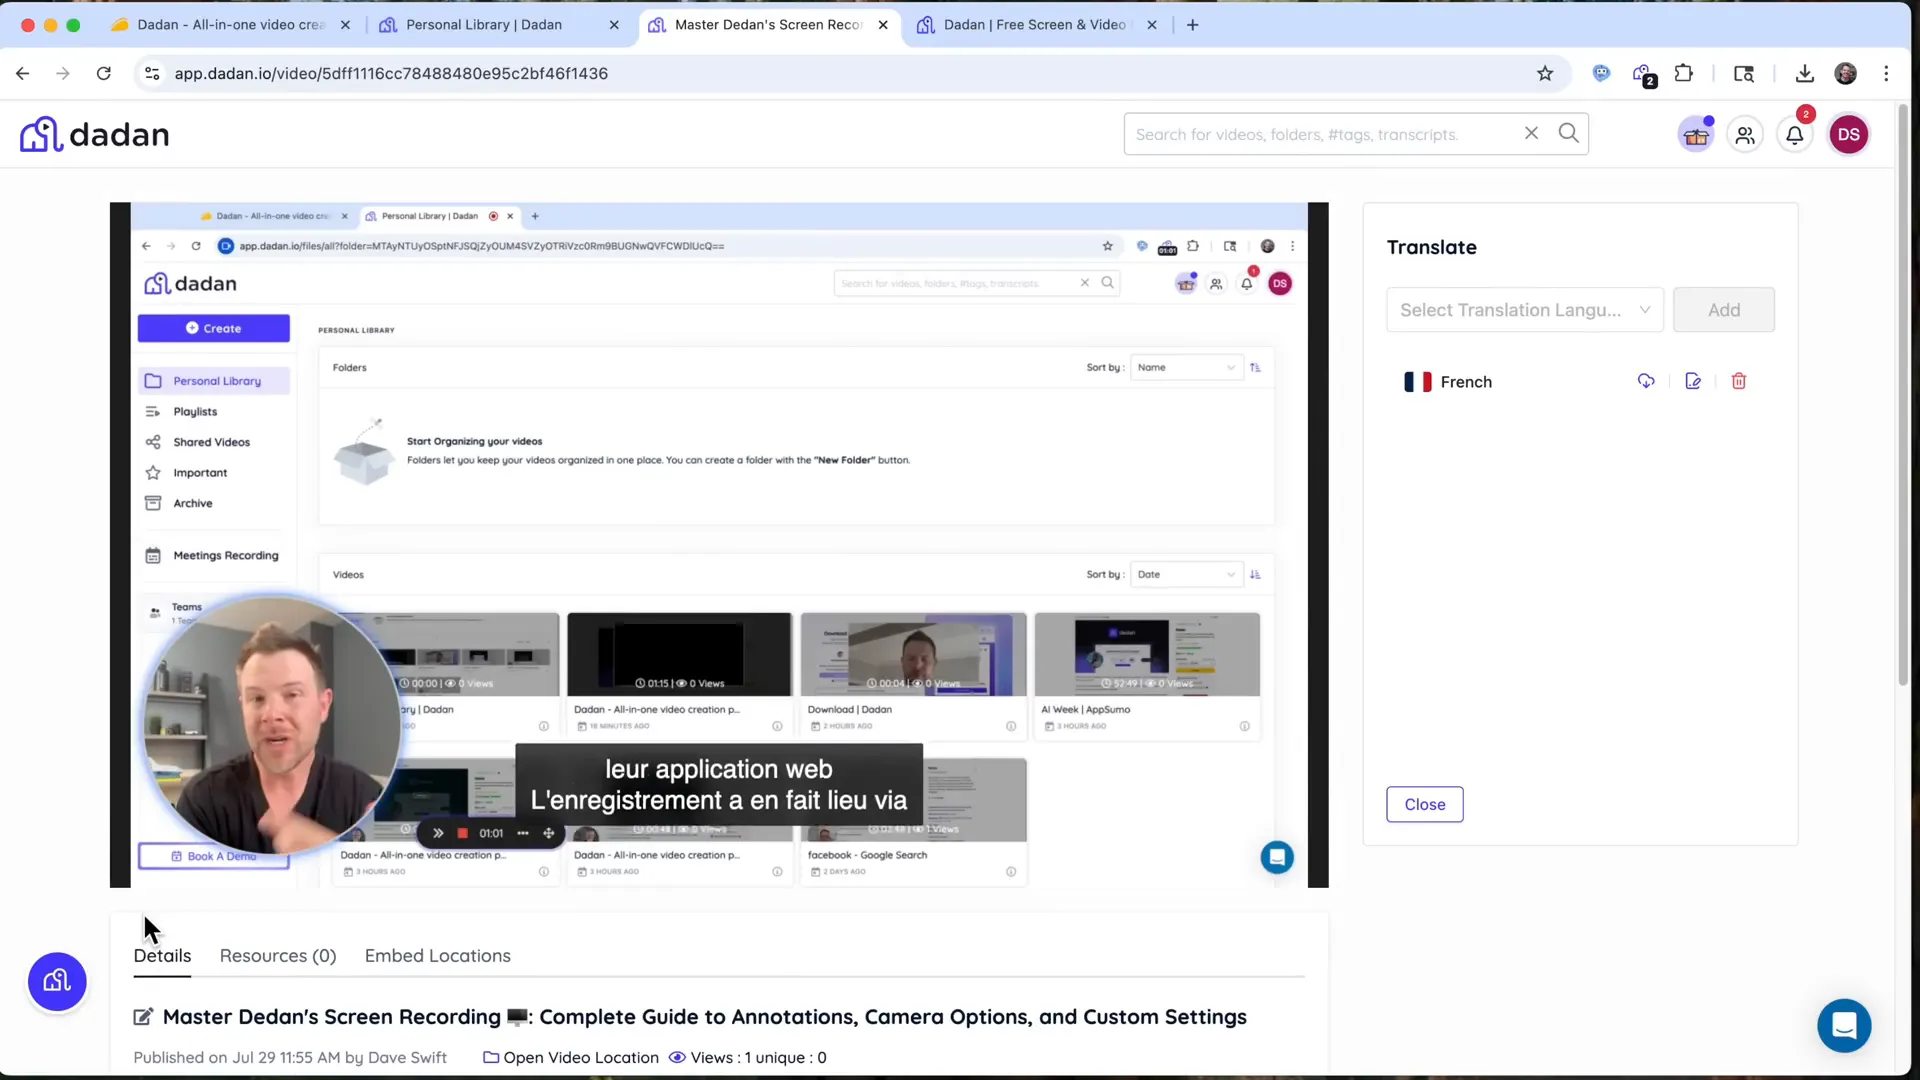Switch to Resources (0) tab

click(x=278, y=956)
